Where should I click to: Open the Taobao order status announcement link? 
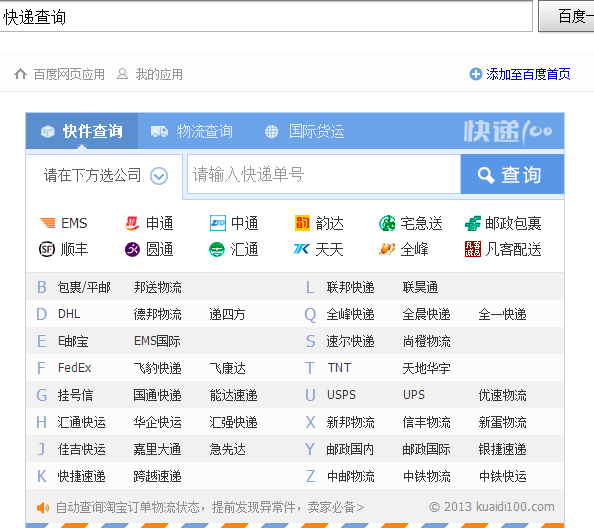click(x=210, y=507)
